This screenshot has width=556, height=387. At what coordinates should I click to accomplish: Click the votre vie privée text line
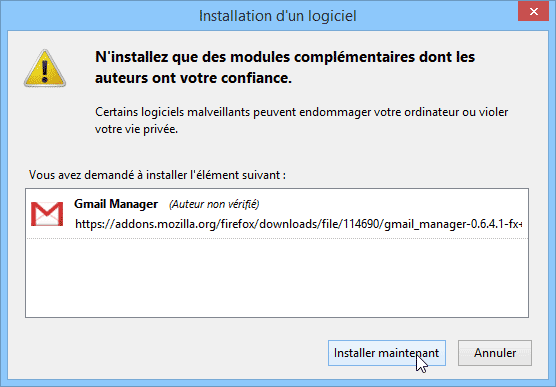point(136,129)
